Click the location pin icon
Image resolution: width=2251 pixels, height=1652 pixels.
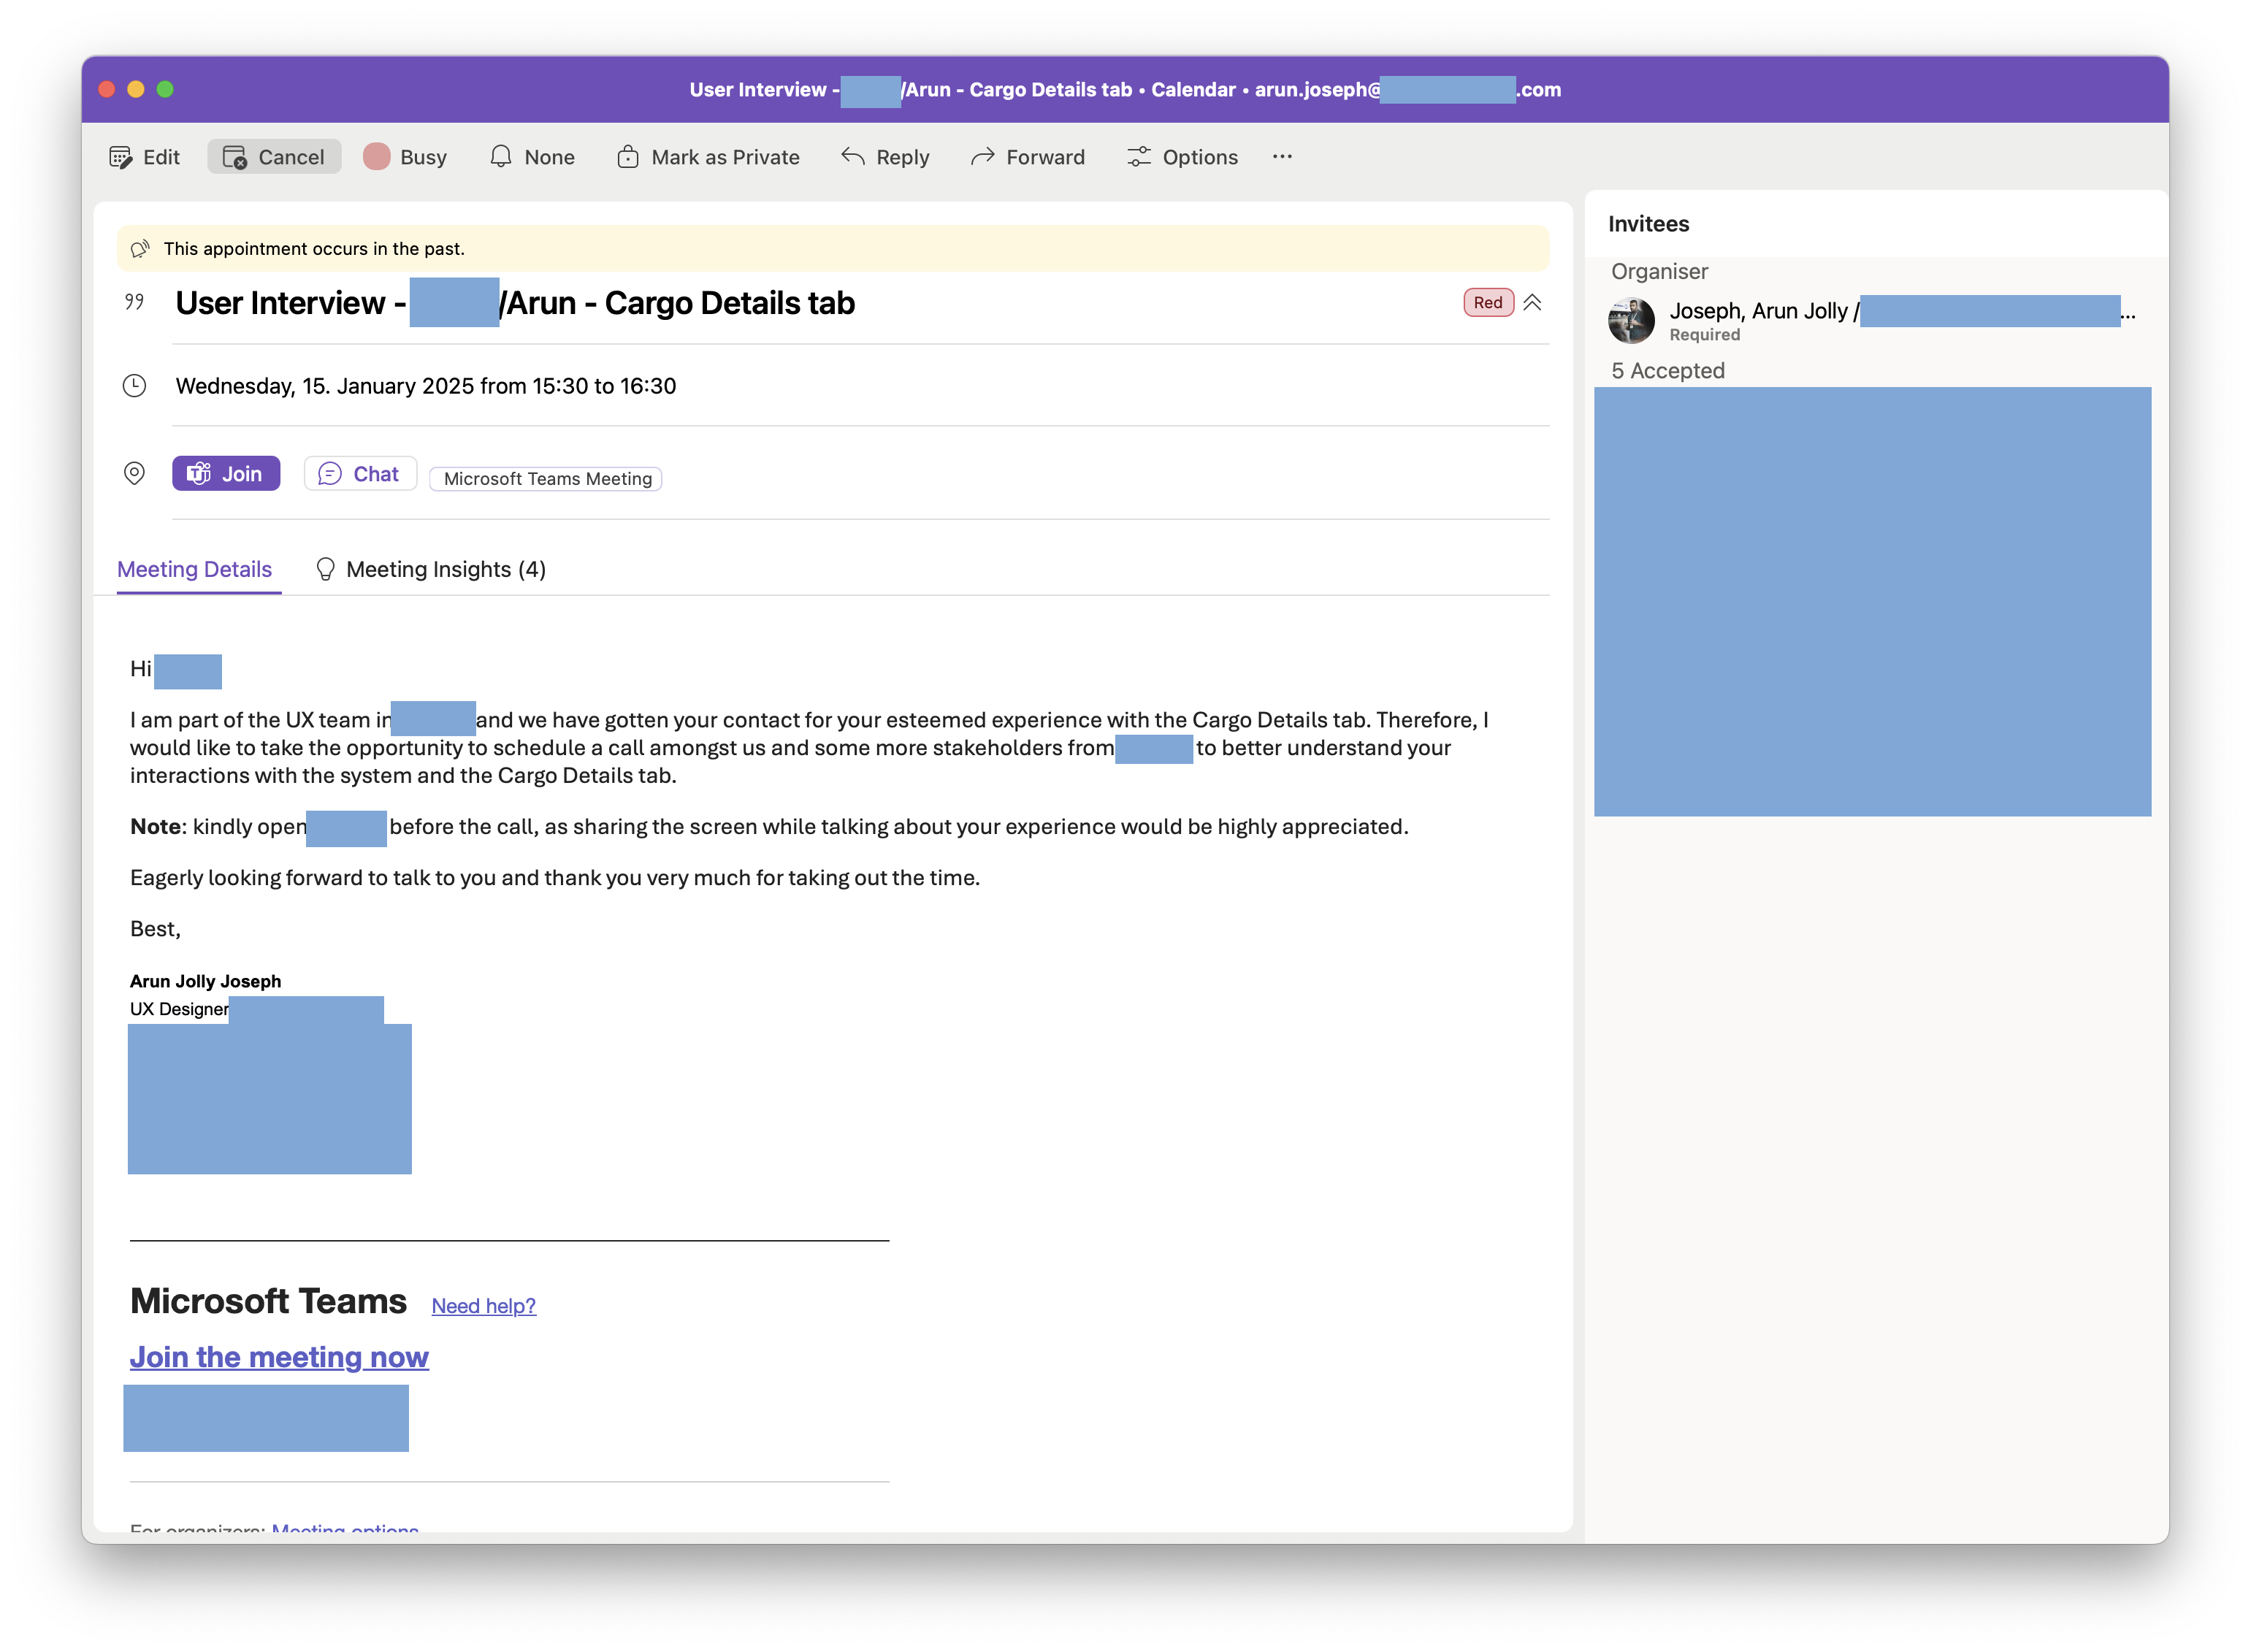[134, 474]
